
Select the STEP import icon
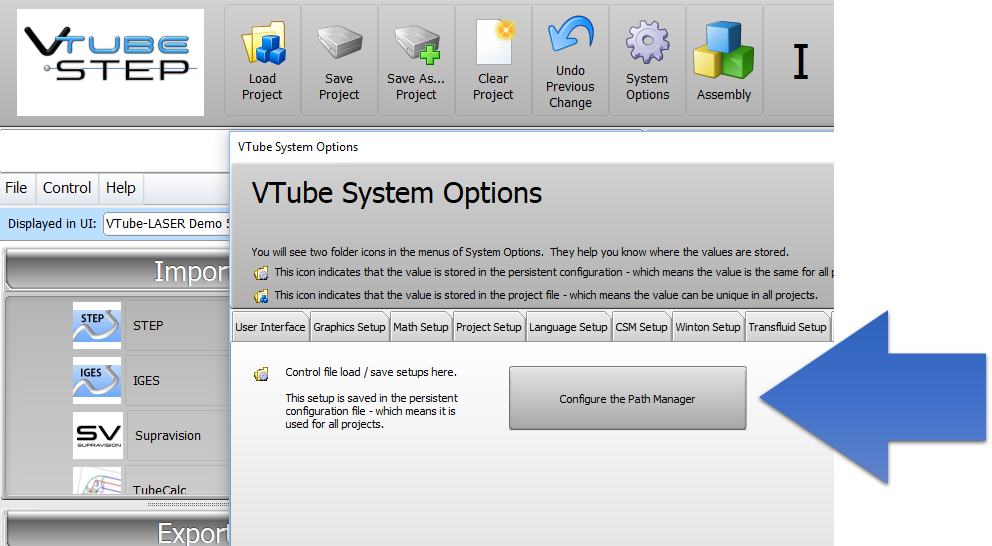pos(97,325)
